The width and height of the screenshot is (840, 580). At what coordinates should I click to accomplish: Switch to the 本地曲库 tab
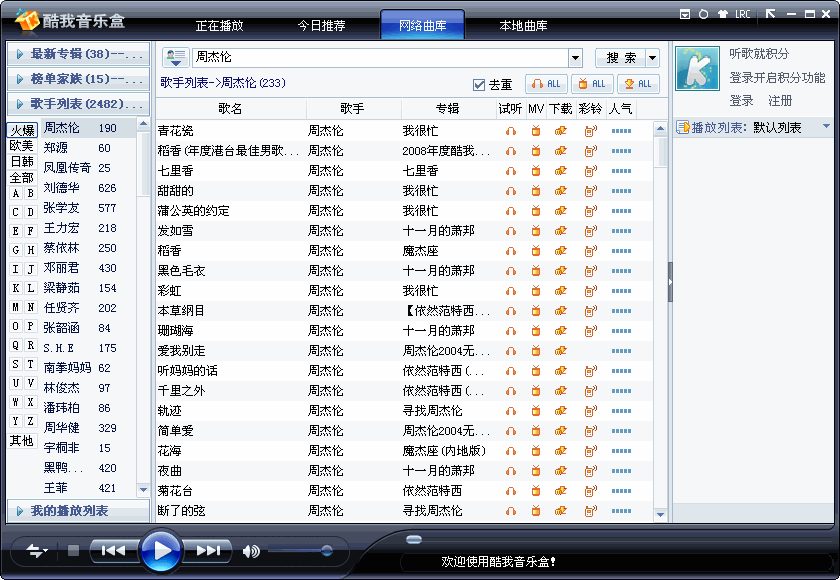(523, 26)
